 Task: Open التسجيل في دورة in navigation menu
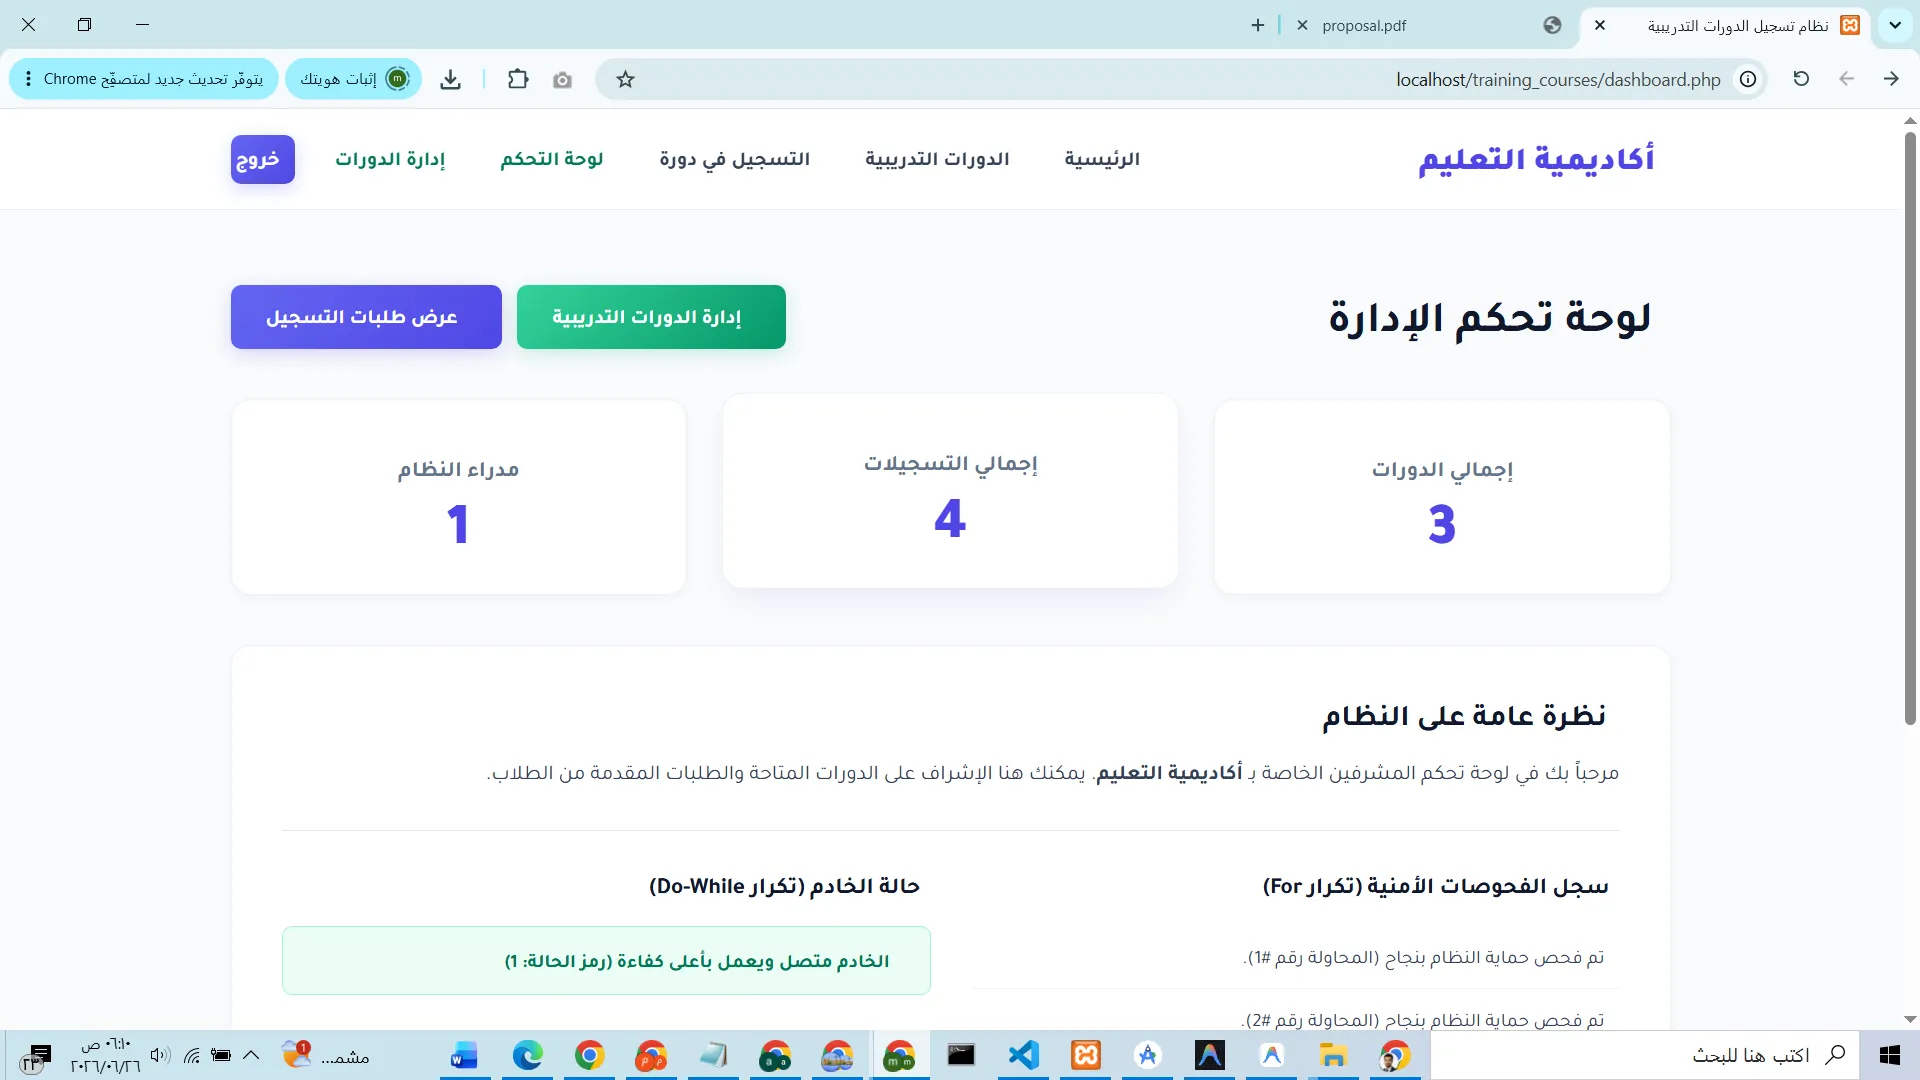coord(735,159)
